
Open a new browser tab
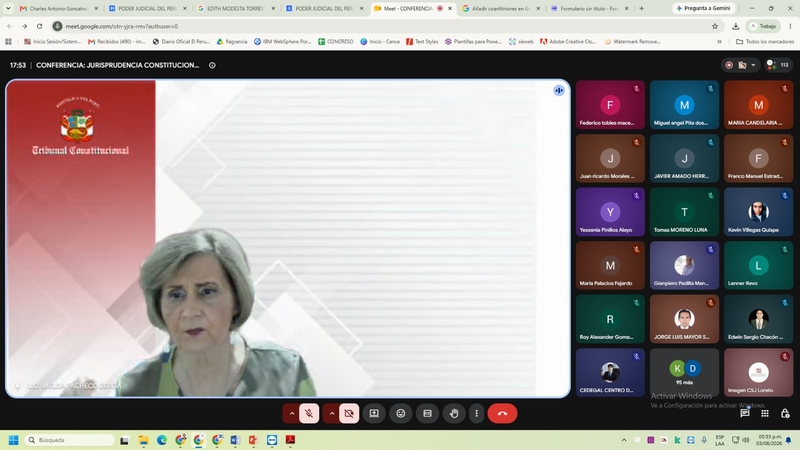[641, 8]
